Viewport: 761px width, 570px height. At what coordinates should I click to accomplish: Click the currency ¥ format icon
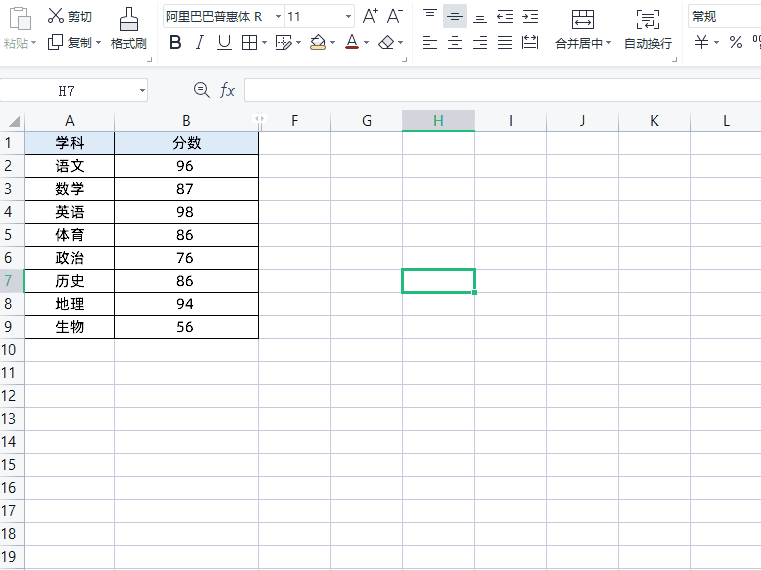coord(701,42)
